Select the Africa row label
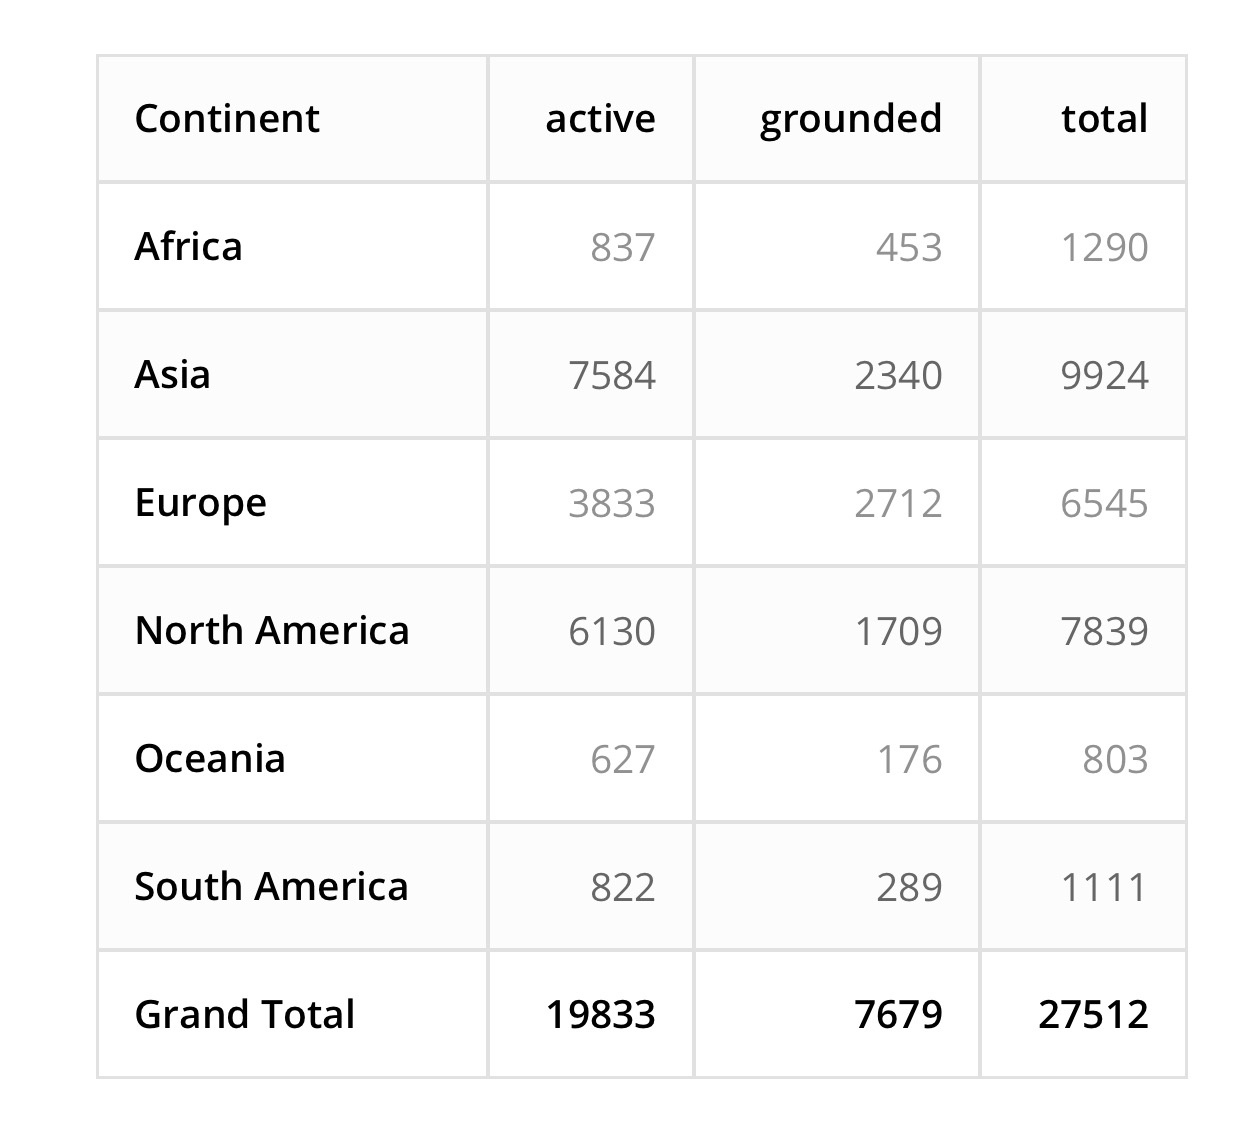 click(x=188, y=247)
